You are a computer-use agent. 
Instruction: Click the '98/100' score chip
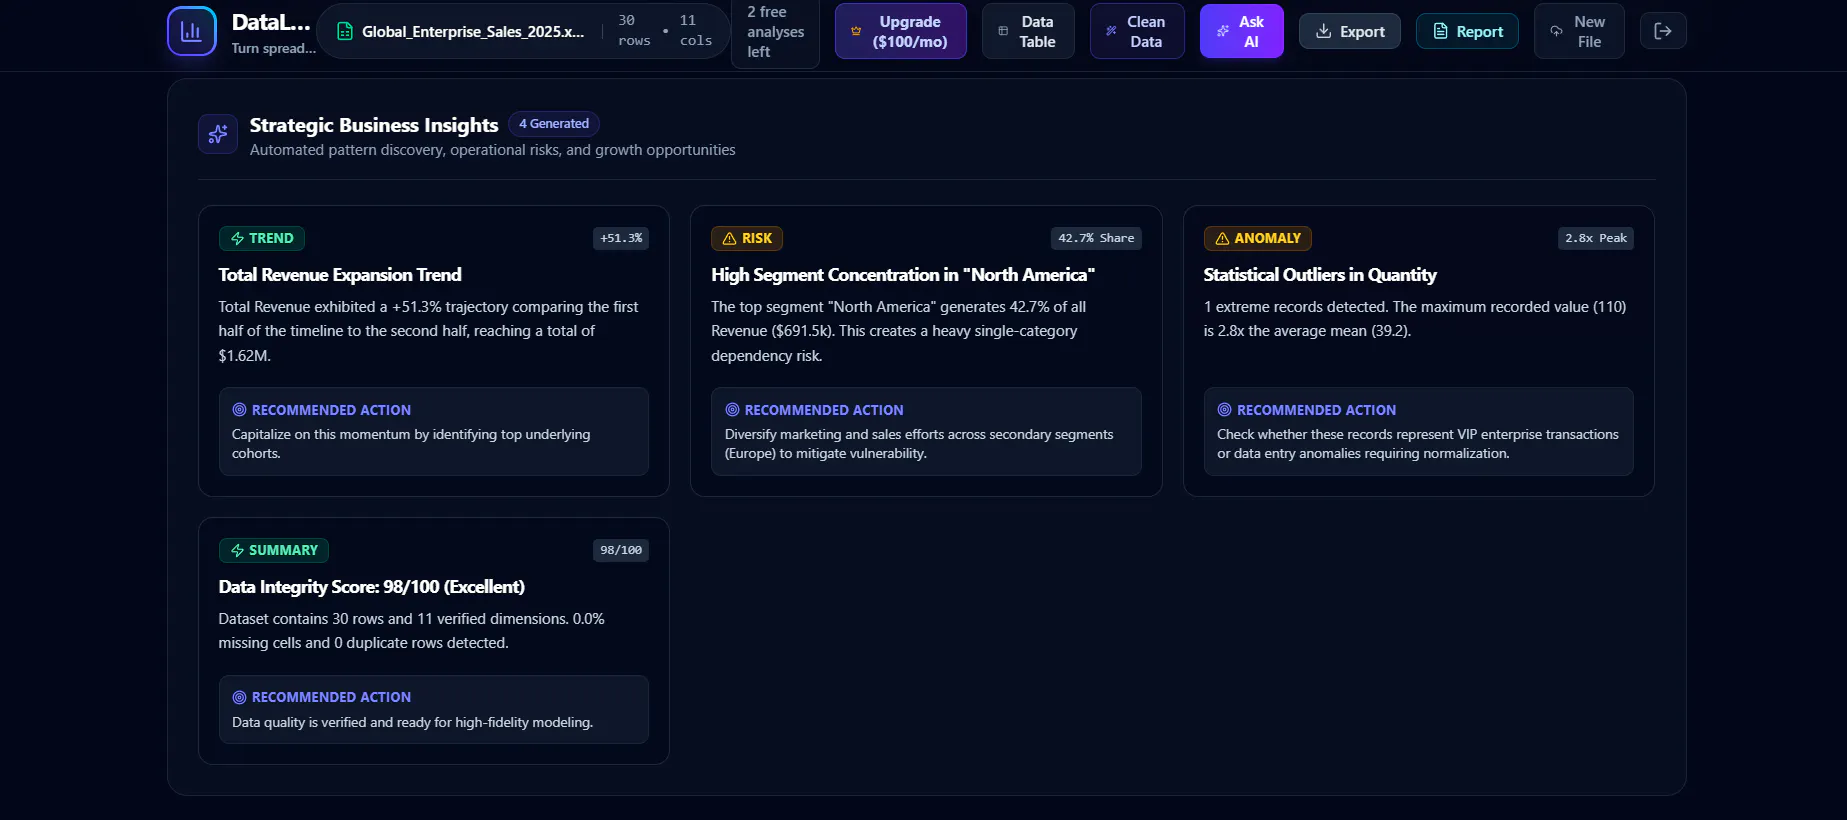pos(621,550)
